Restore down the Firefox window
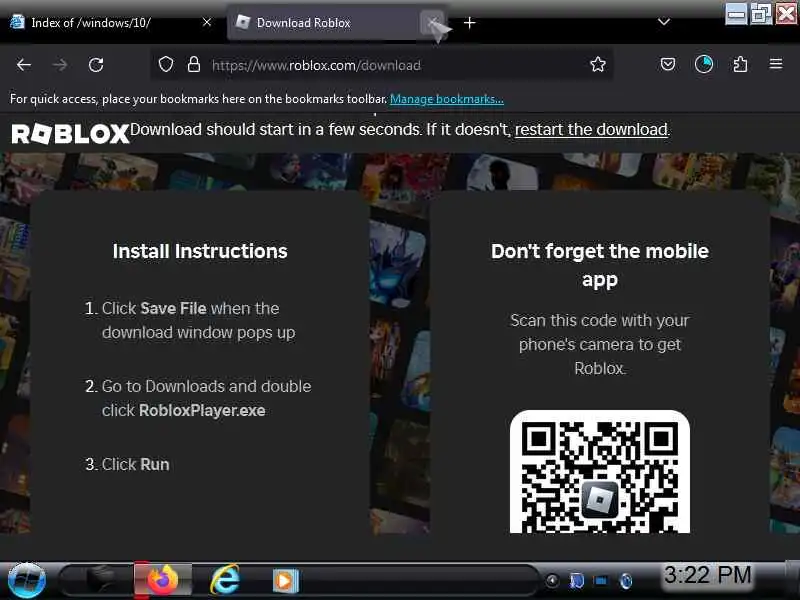This screenshot has width=800, height=600. (x=761, y=14)
